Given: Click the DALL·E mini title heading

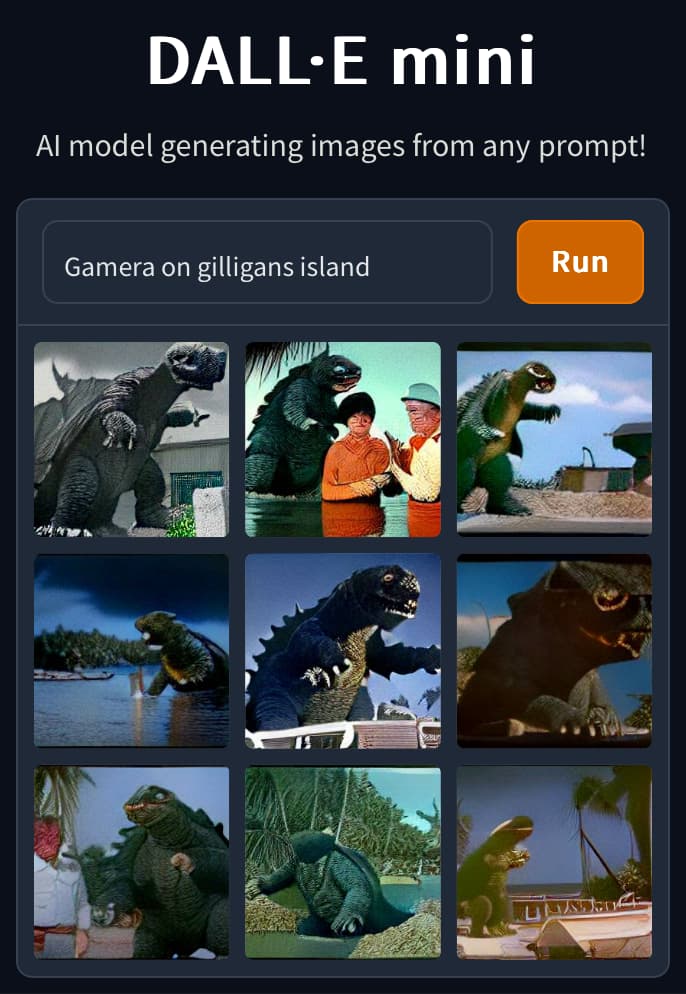Looking at the screenshot, I should [342, 60].
